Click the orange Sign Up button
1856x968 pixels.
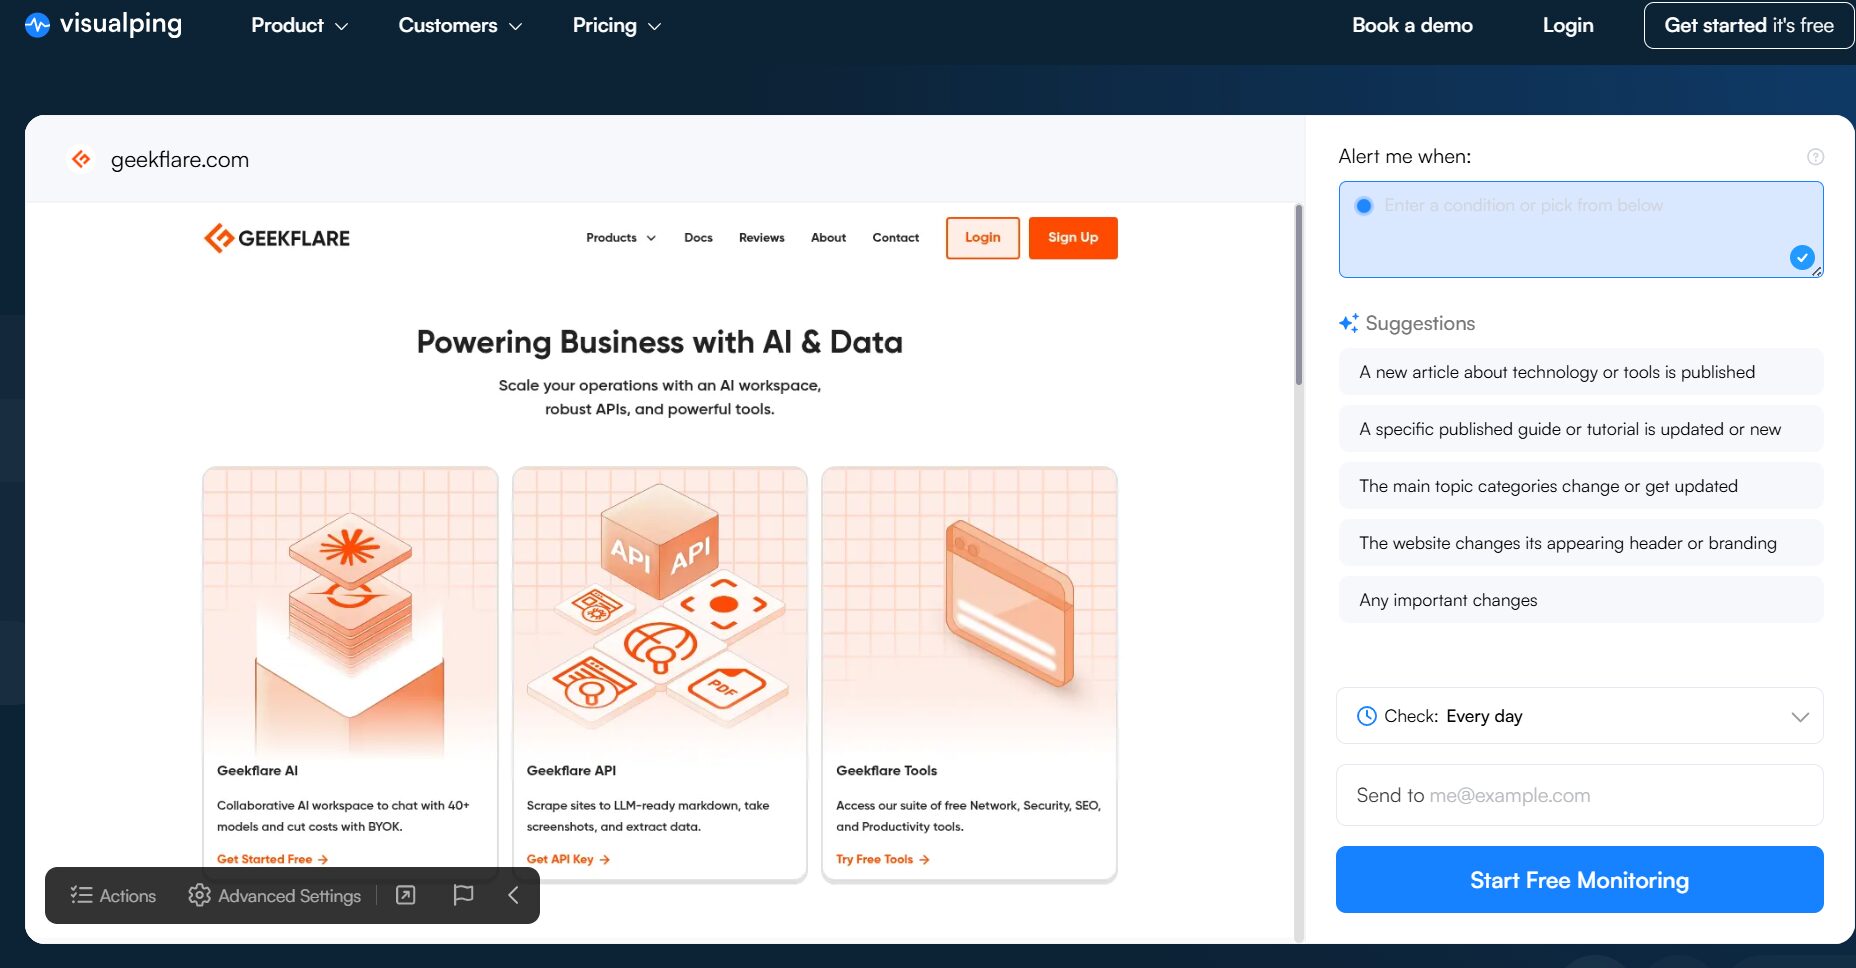pyautogui.click(x=1073, y=238)
